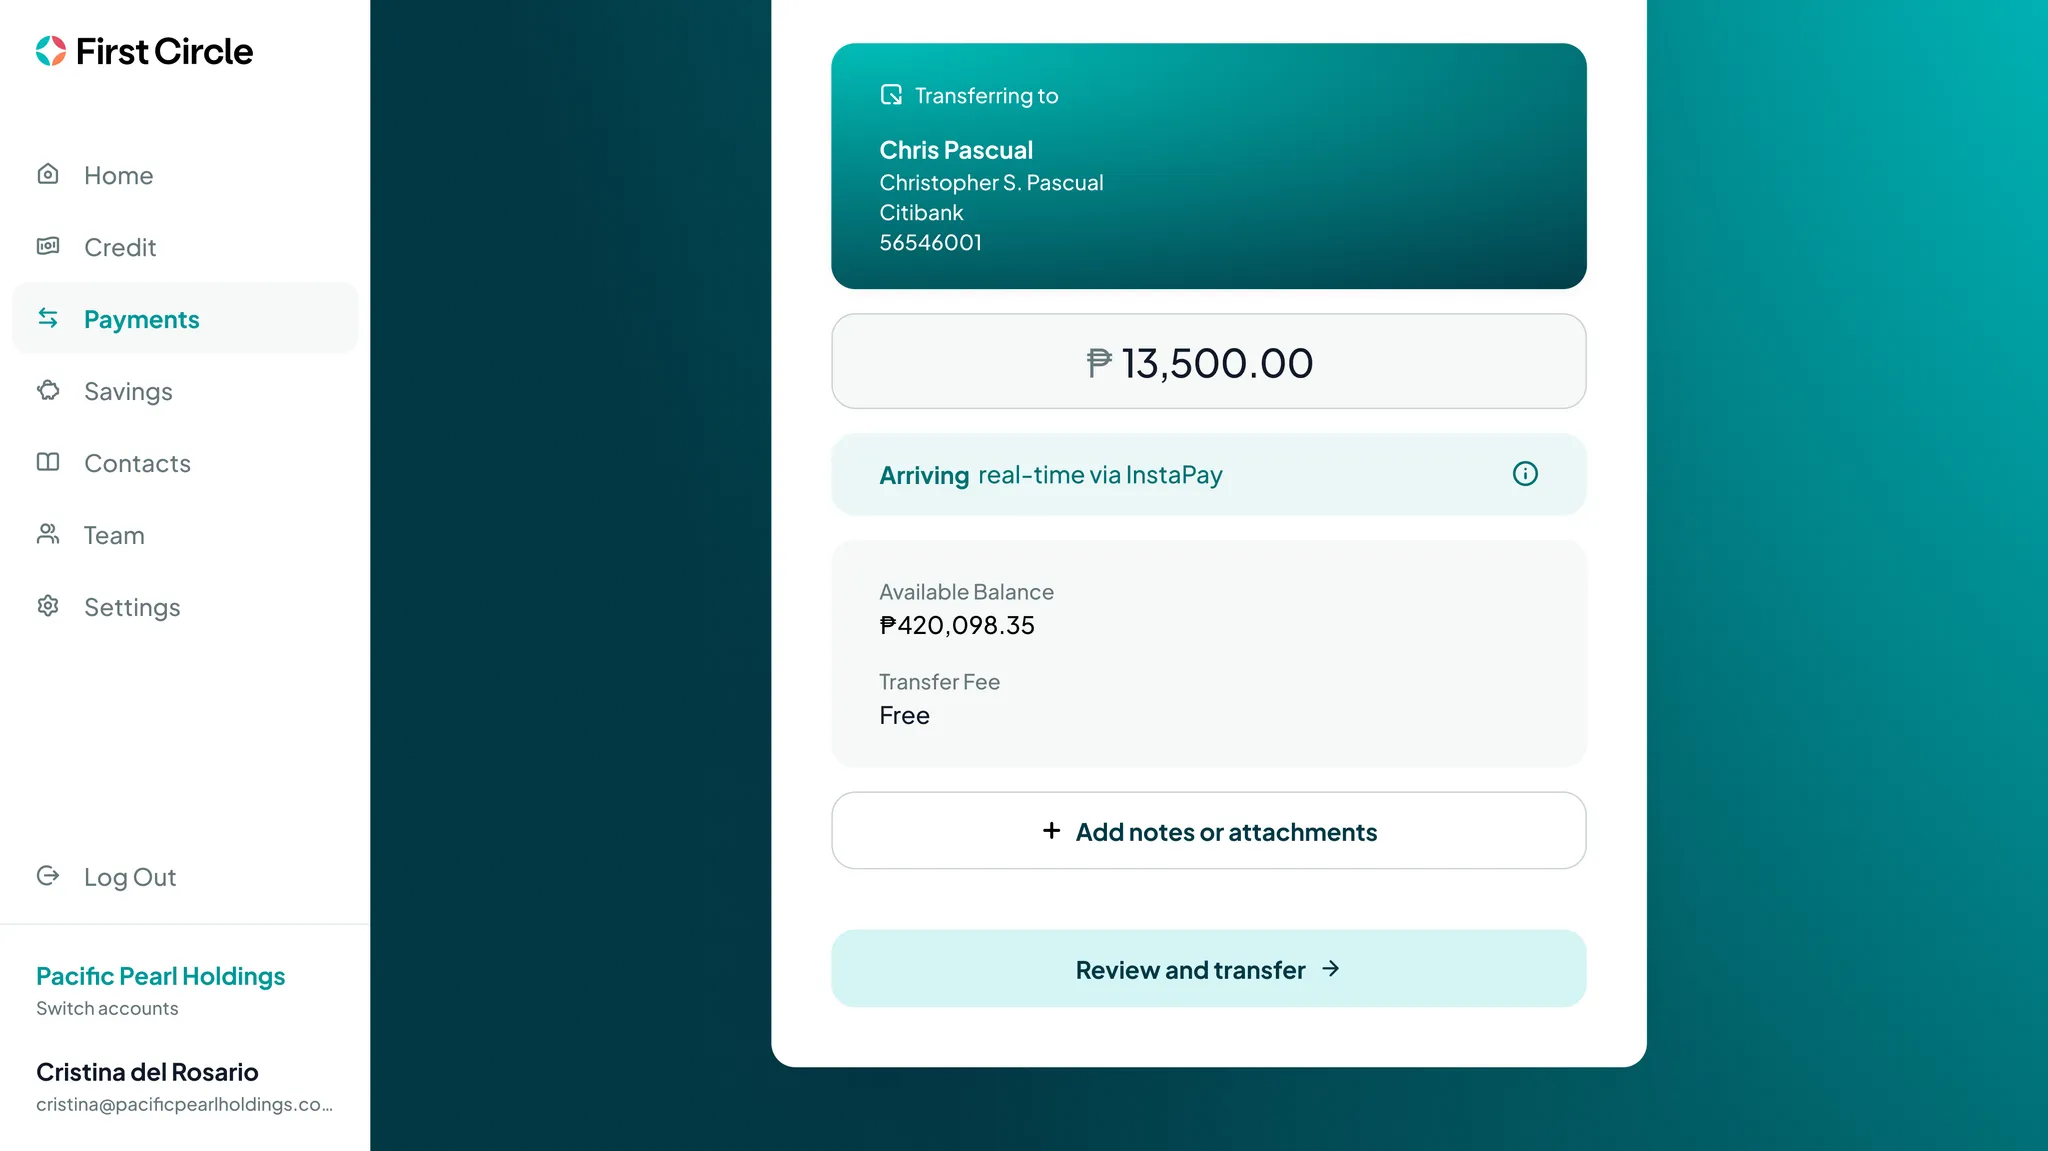2048x1151 pixels.
Task: Select the Chris Pascual recipient card
Action: 1208,166
